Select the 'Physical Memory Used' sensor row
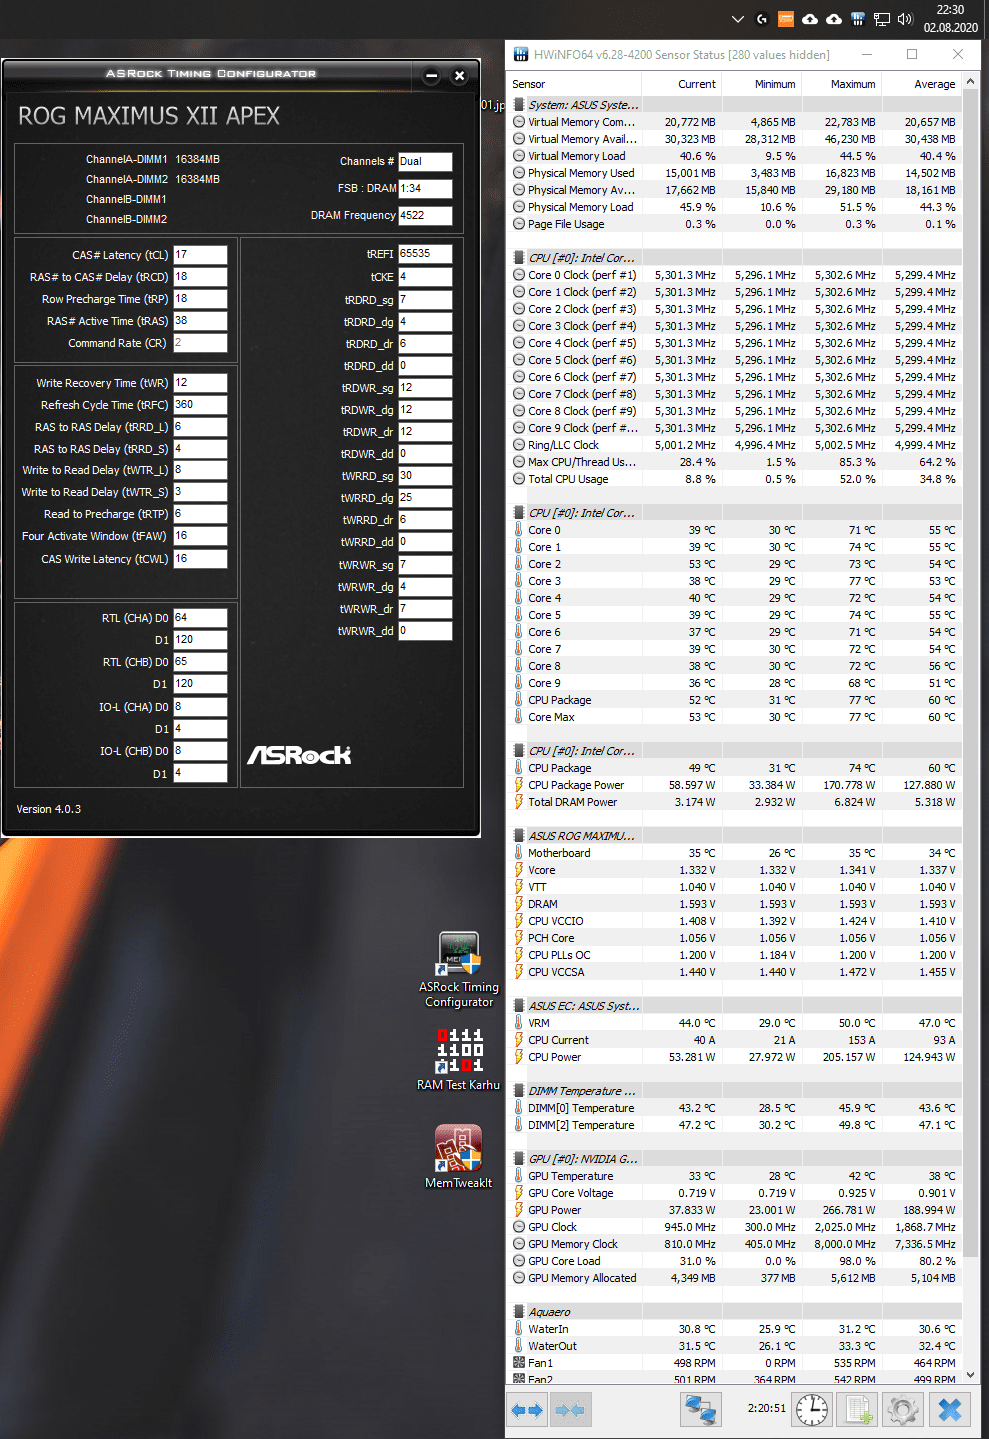This screenshot has width=989, height=1439. click(x=734, y=173)
